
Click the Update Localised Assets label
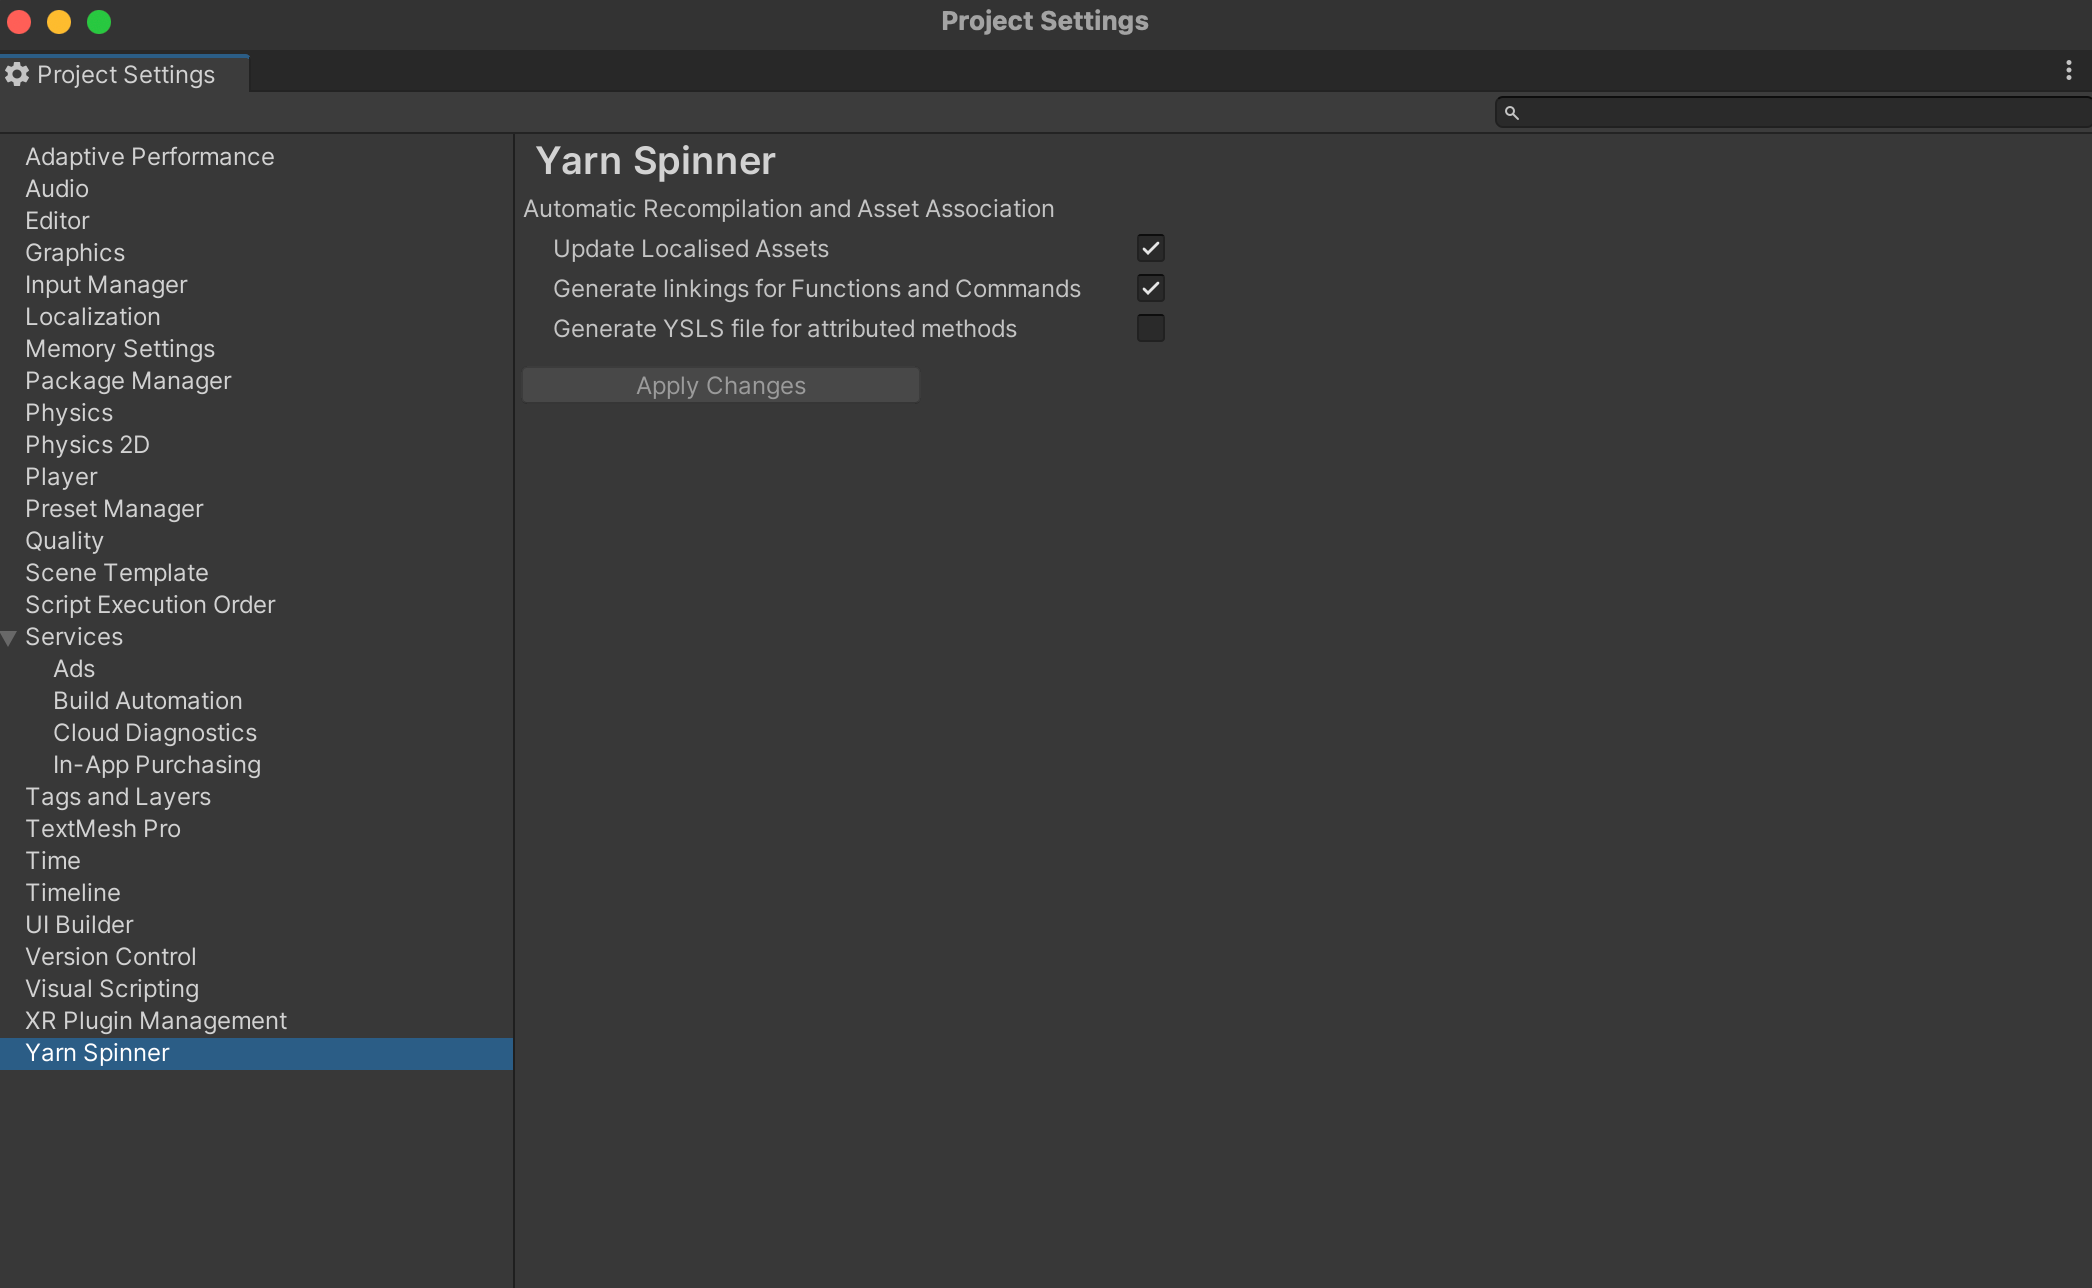tap(691, 248)
